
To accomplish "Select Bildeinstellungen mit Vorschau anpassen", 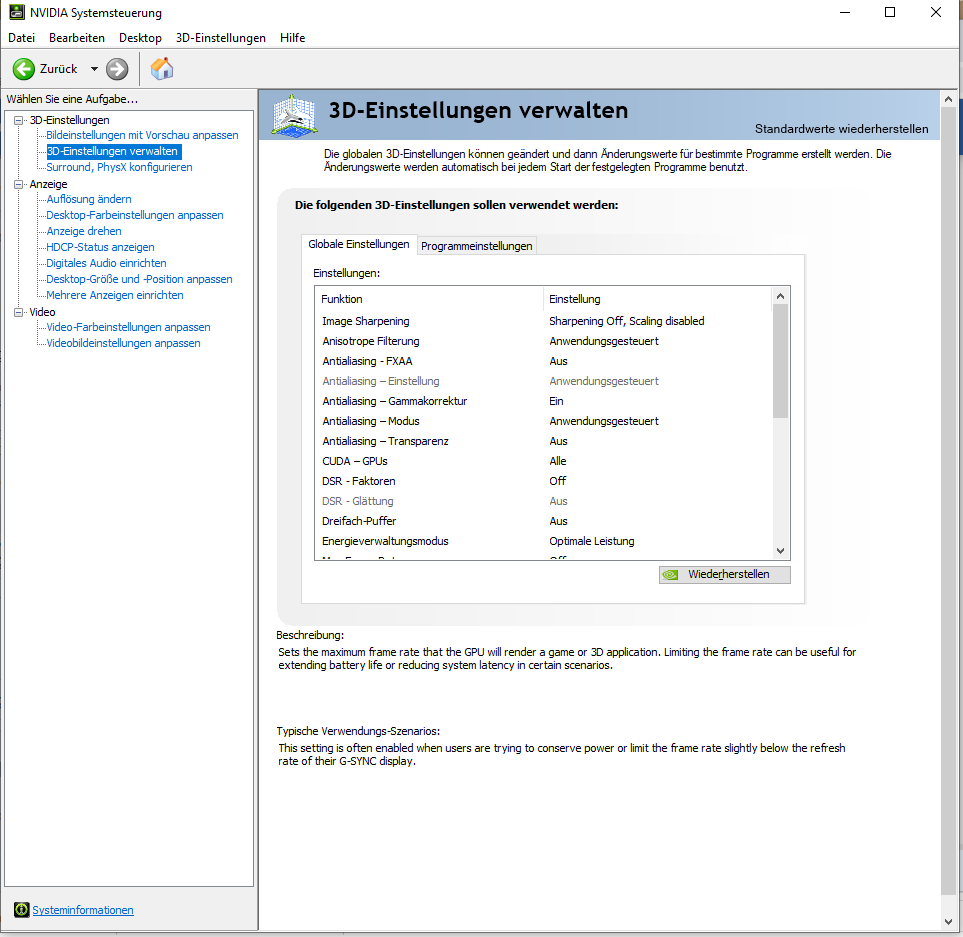I will point(142,135).
